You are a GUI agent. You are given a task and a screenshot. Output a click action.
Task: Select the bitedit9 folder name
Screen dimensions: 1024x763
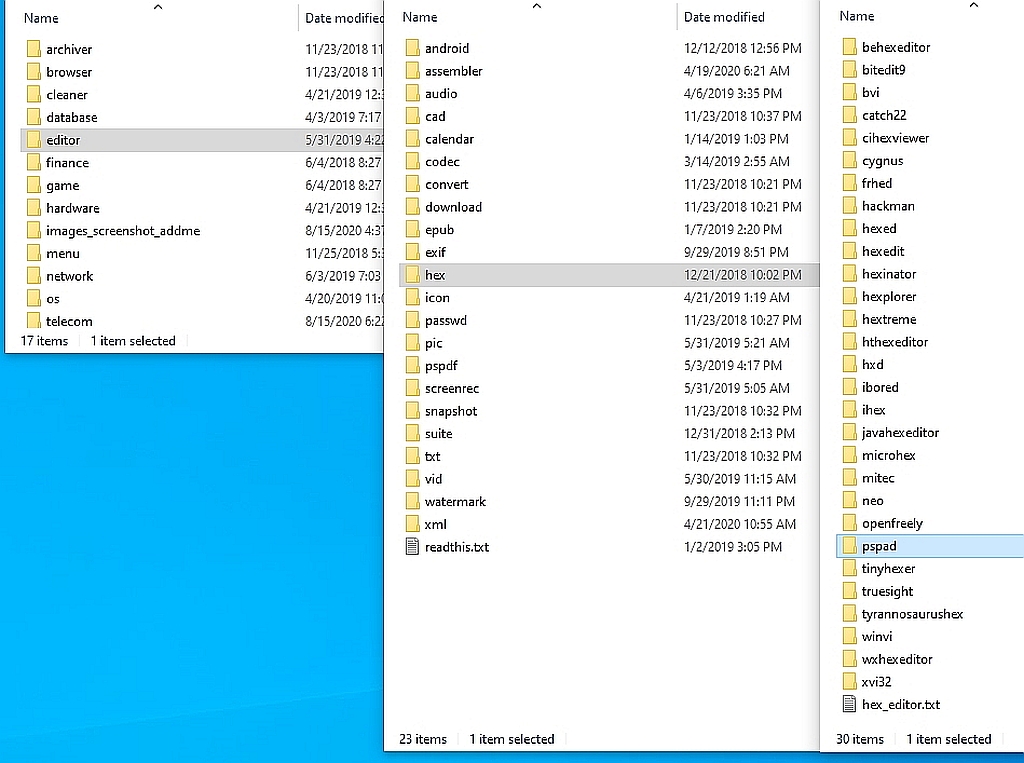click(x=884, y=70)
